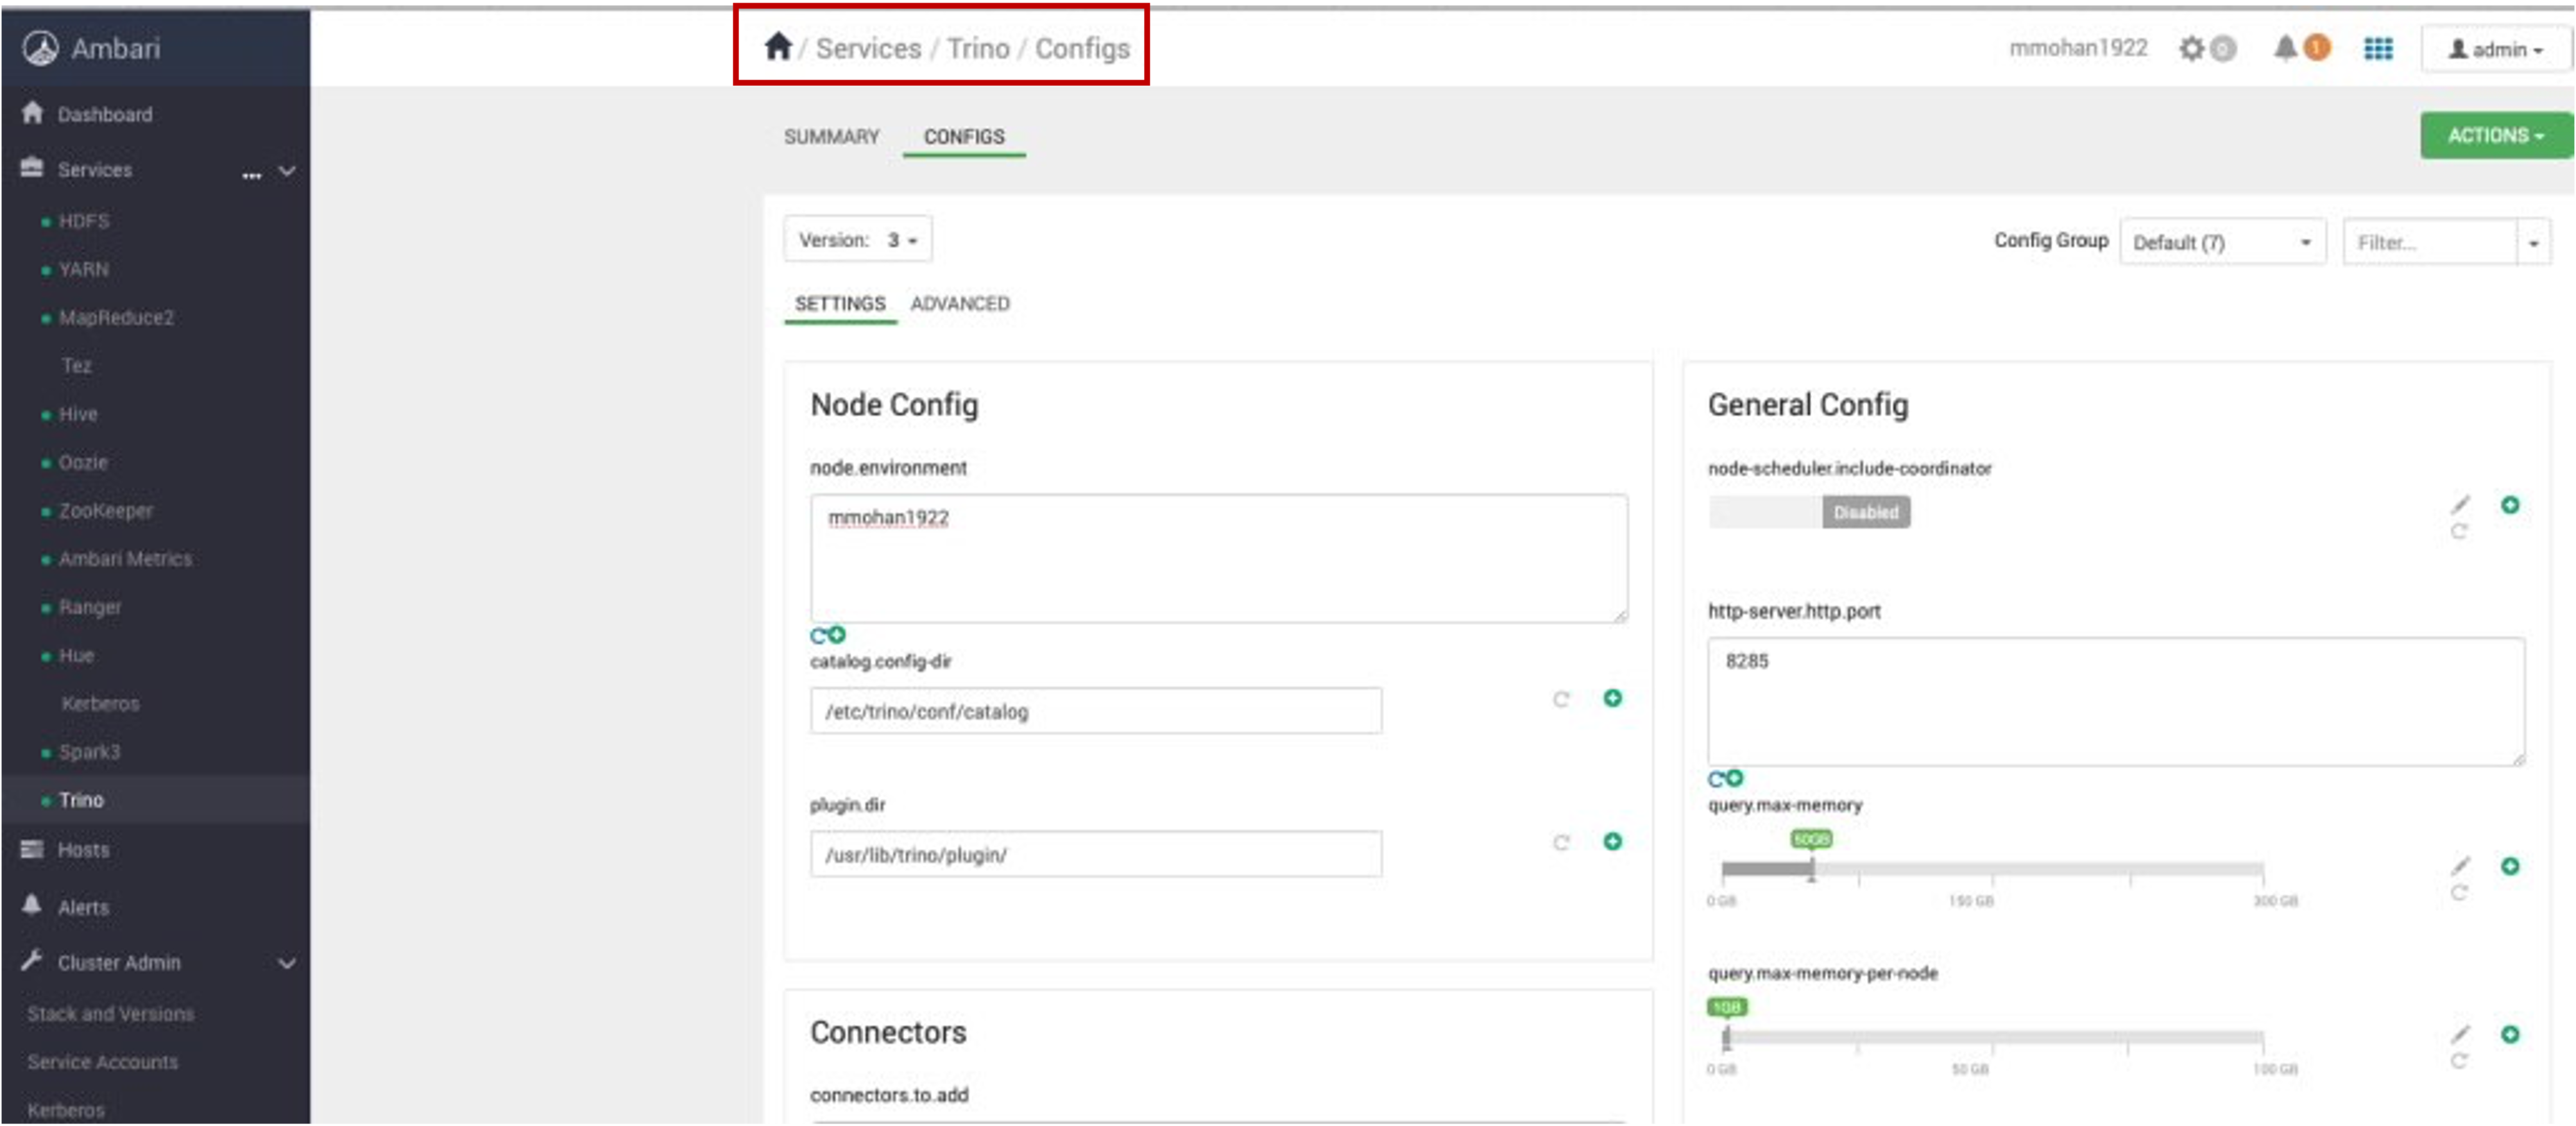Screen dimensions: 2576x1126
Task: Override node.environment with plus icon
Action: click(837, 634)
